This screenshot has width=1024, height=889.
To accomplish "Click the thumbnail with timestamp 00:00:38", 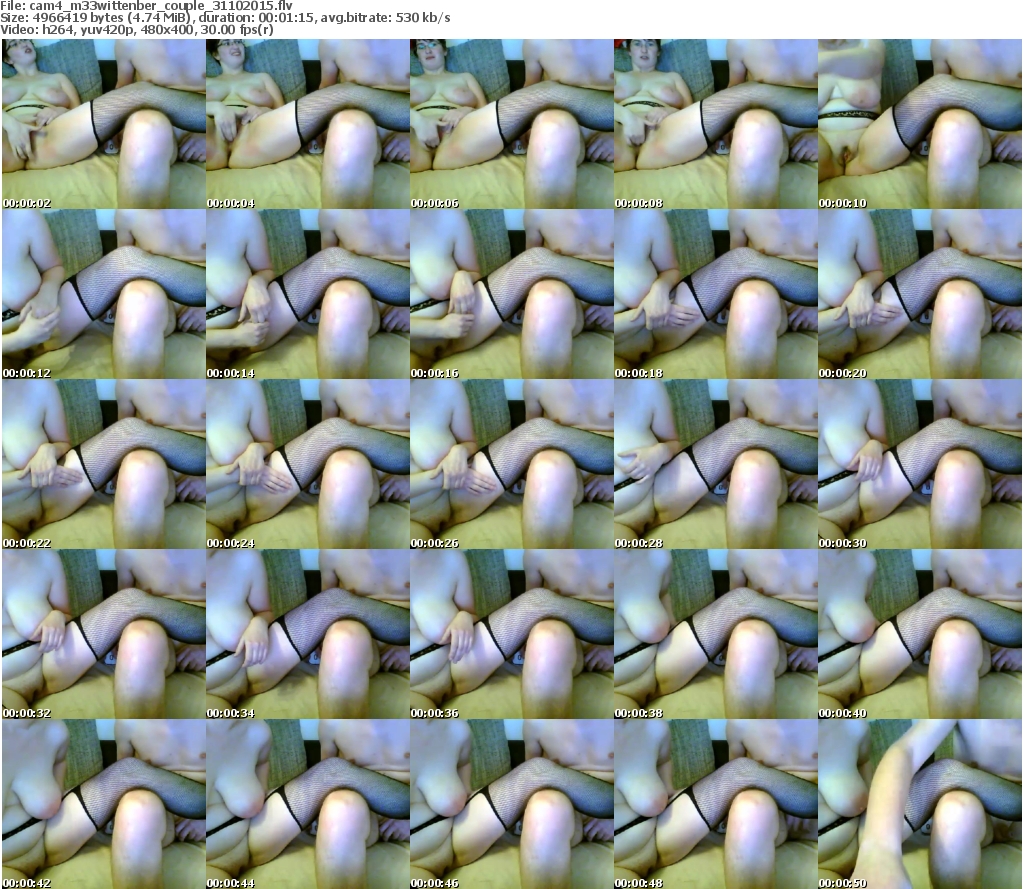I will 716,634.
